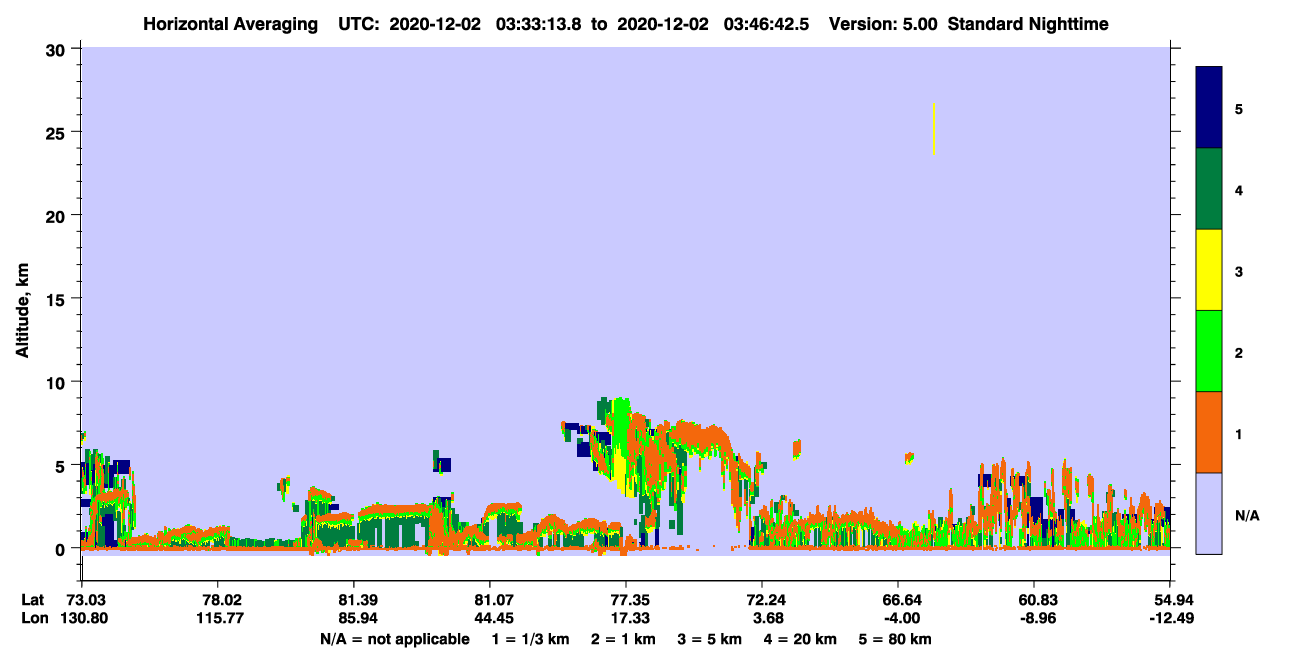Click the colorbar label 2
Viewport: 1300px width, 667px height.
1239,353
